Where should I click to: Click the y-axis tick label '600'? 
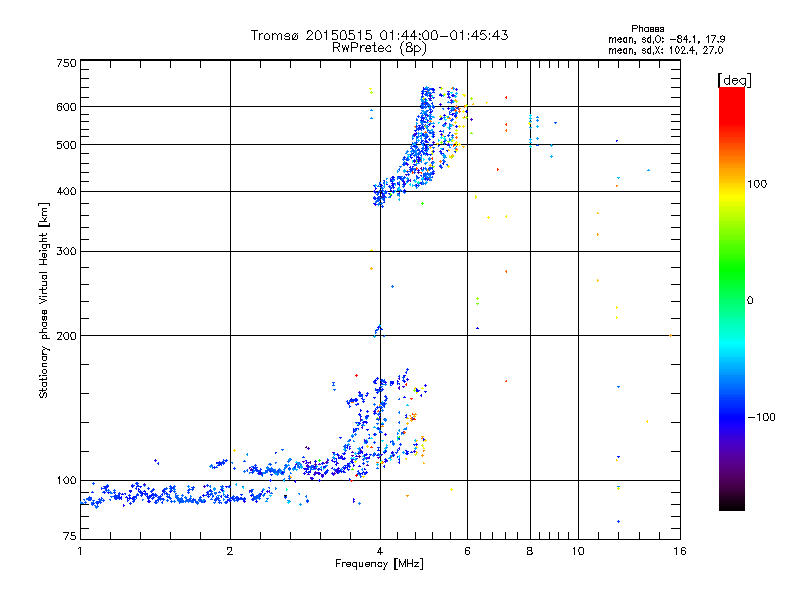tap(66, 107)
